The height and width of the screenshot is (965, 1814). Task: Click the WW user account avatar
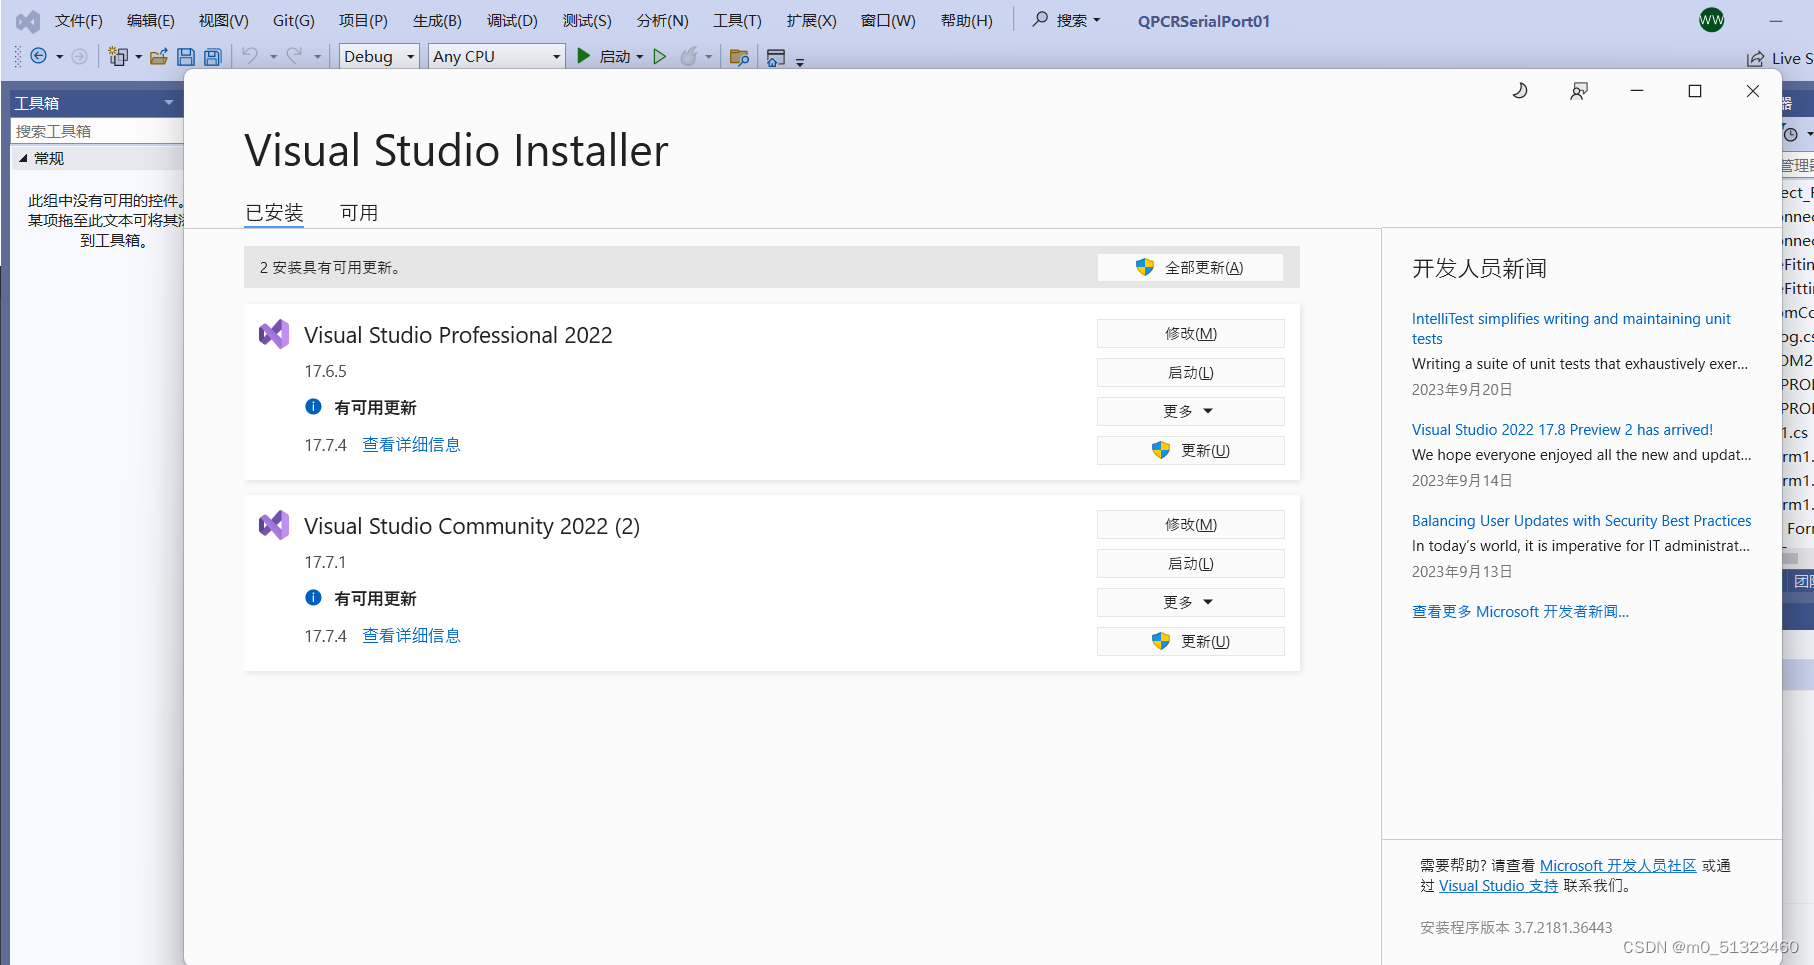1712,19
